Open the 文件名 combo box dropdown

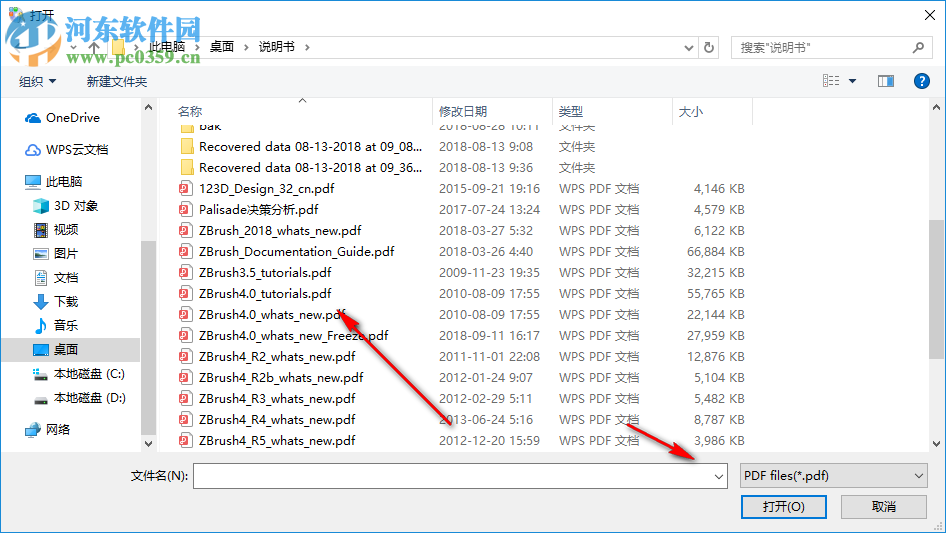tap(719, 476)
